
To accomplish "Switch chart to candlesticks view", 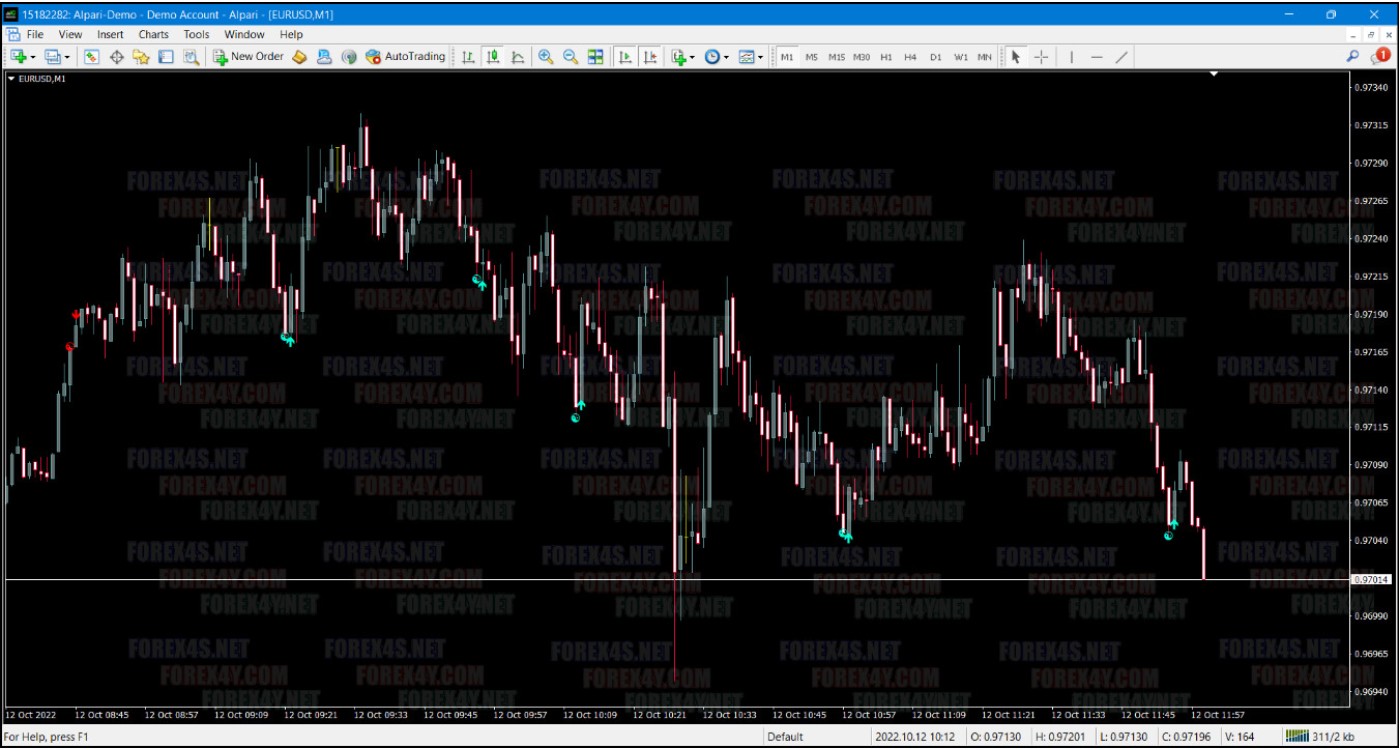I will [493, 57].
